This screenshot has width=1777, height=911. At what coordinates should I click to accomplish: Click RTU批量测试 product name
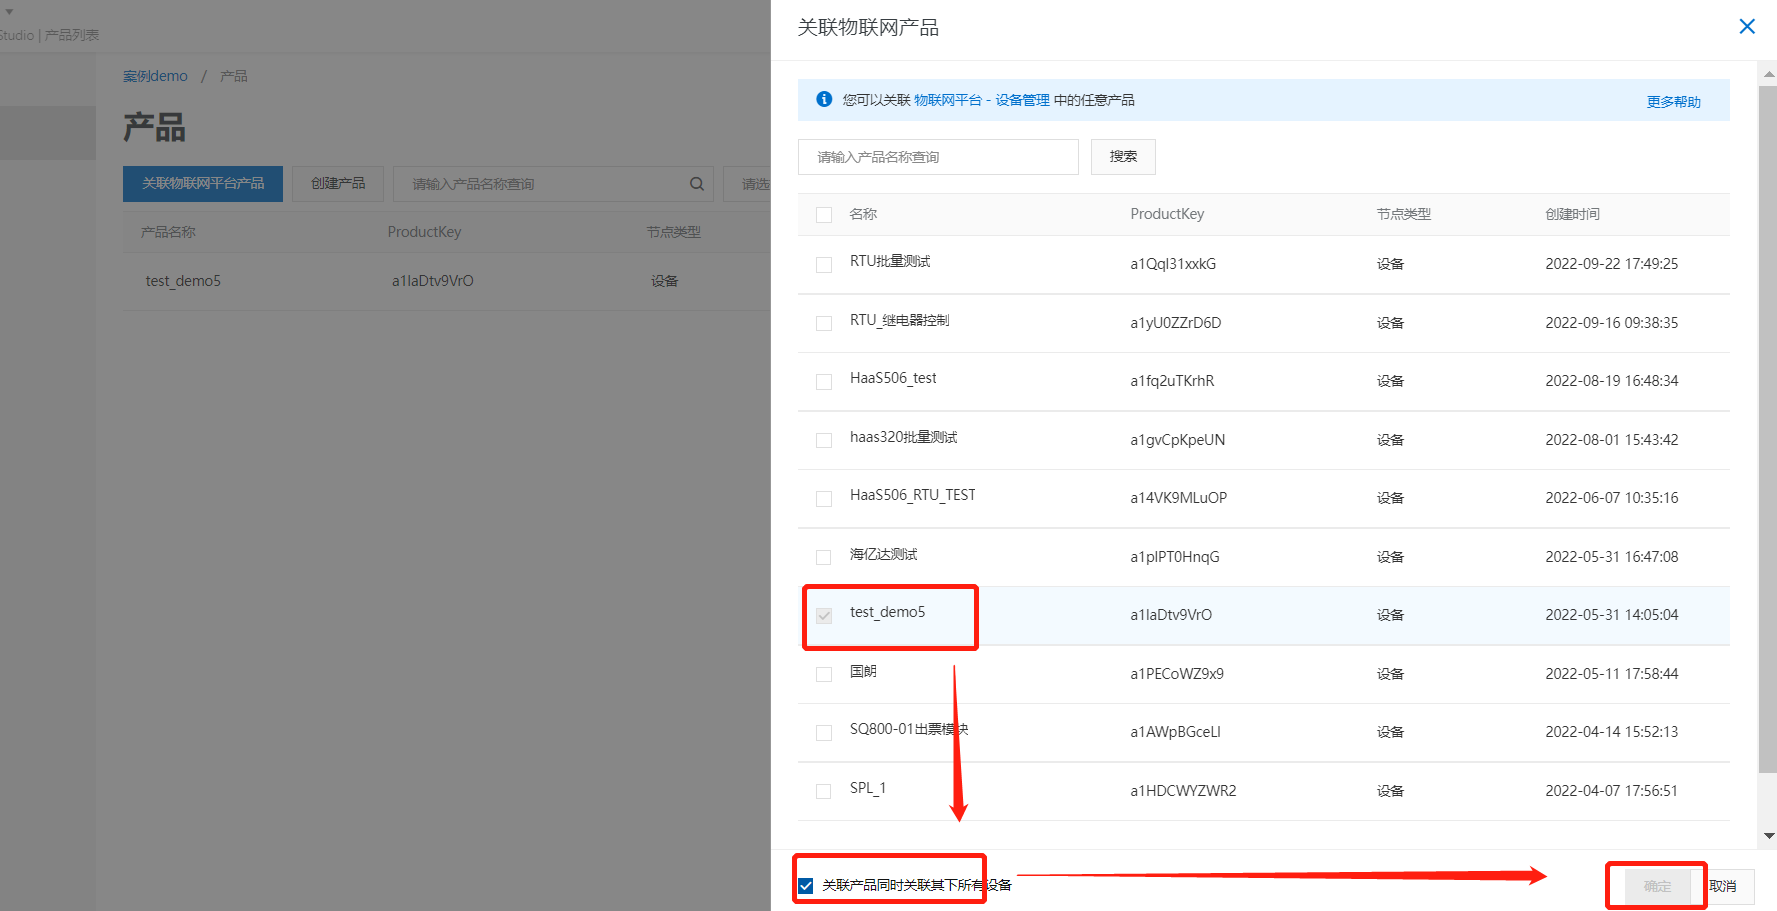890,261
